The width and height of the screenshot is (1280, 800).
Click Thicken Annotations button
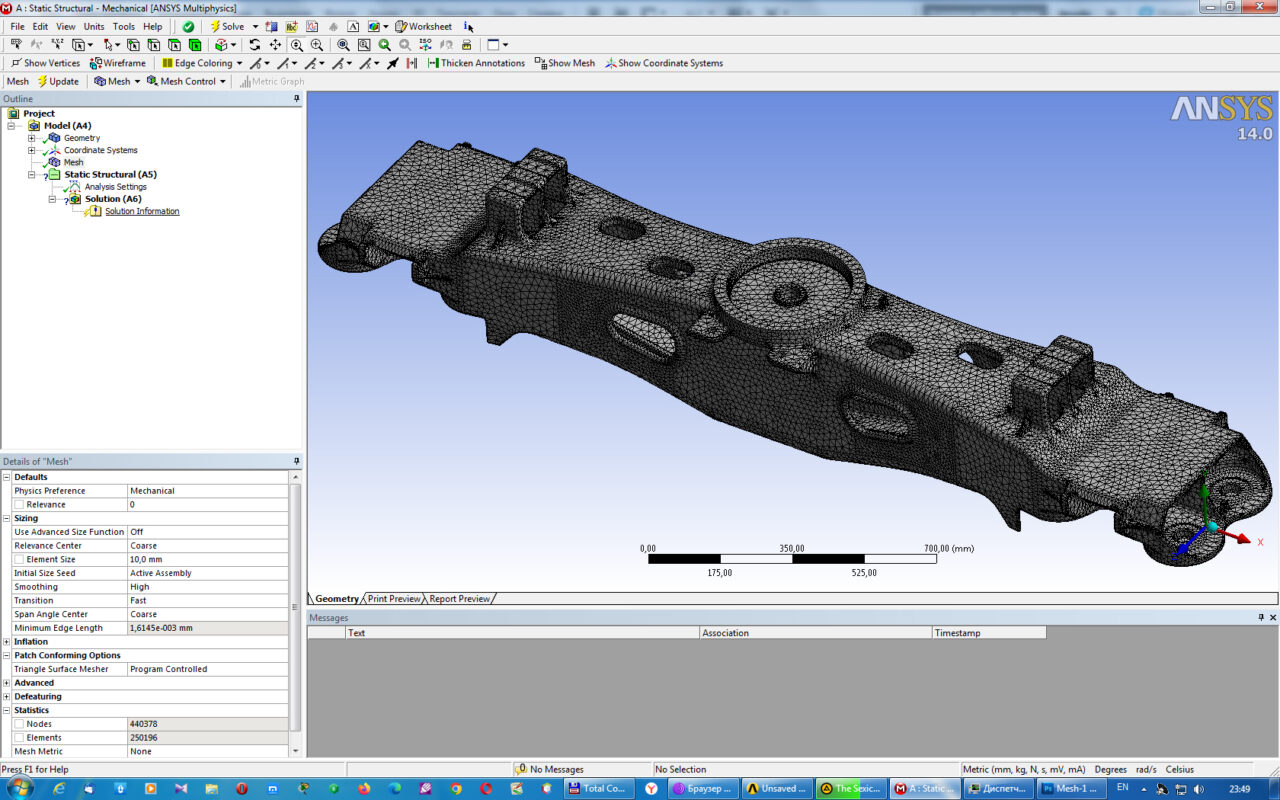point(476,63)
